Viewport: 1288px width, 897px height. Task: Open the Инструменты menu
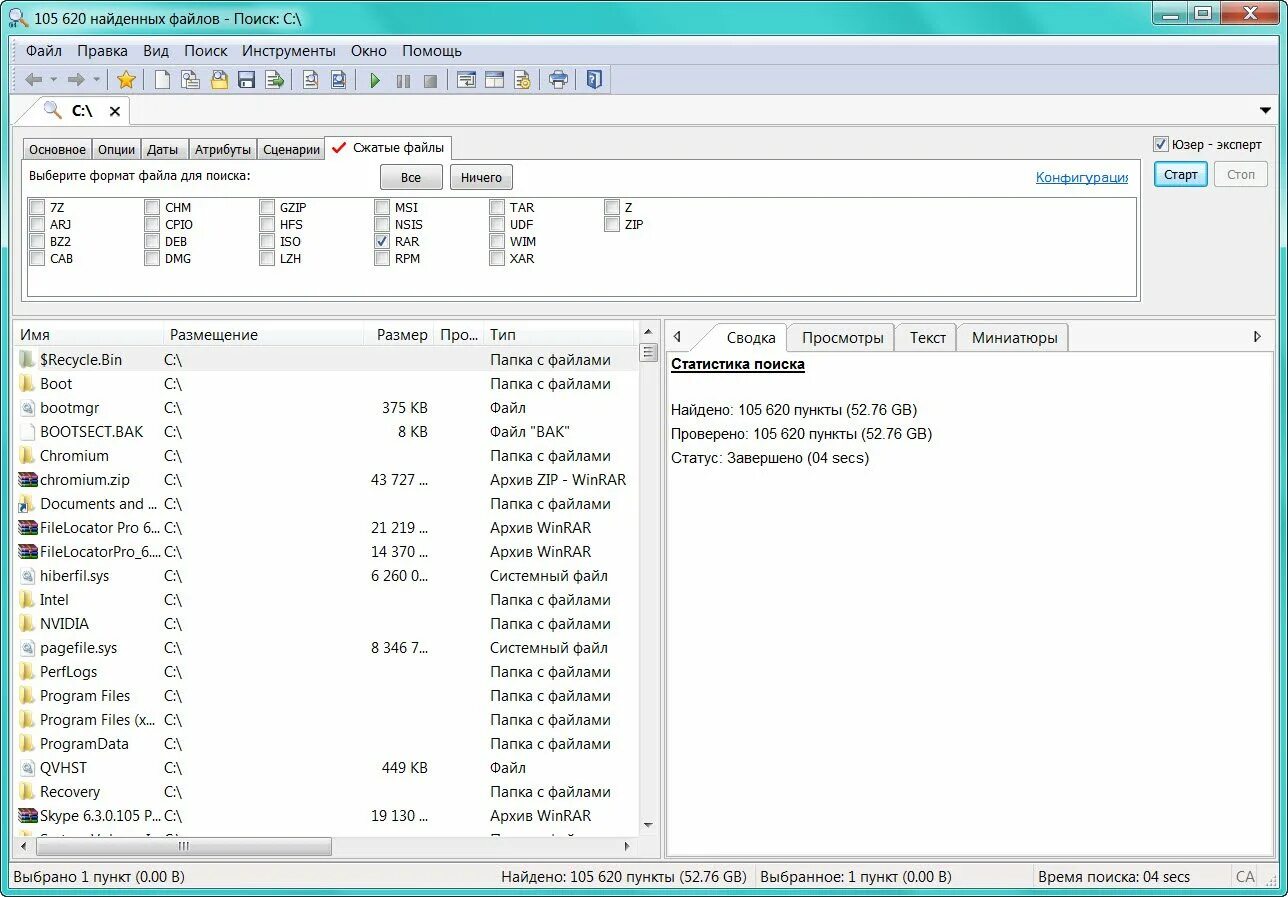289,50
